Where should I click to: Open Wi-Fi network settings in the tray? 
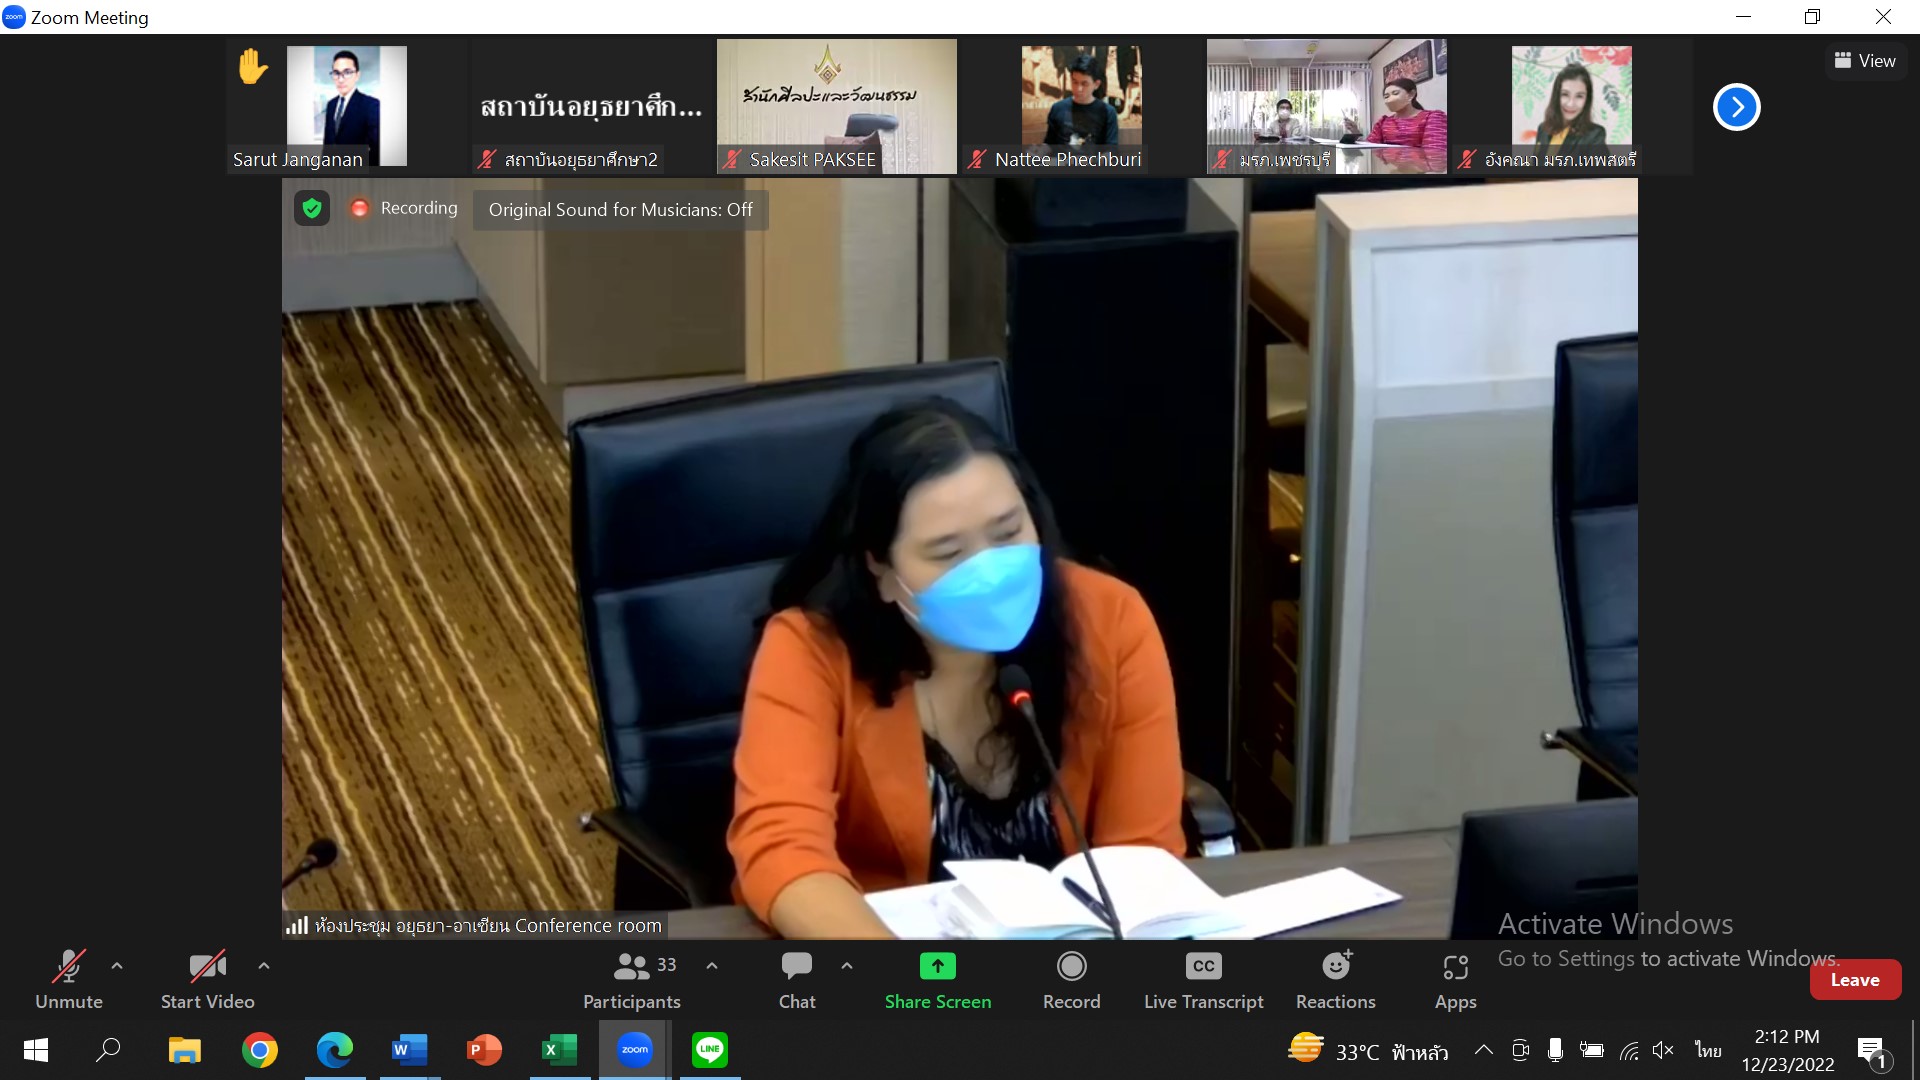coord(1629,1050)
